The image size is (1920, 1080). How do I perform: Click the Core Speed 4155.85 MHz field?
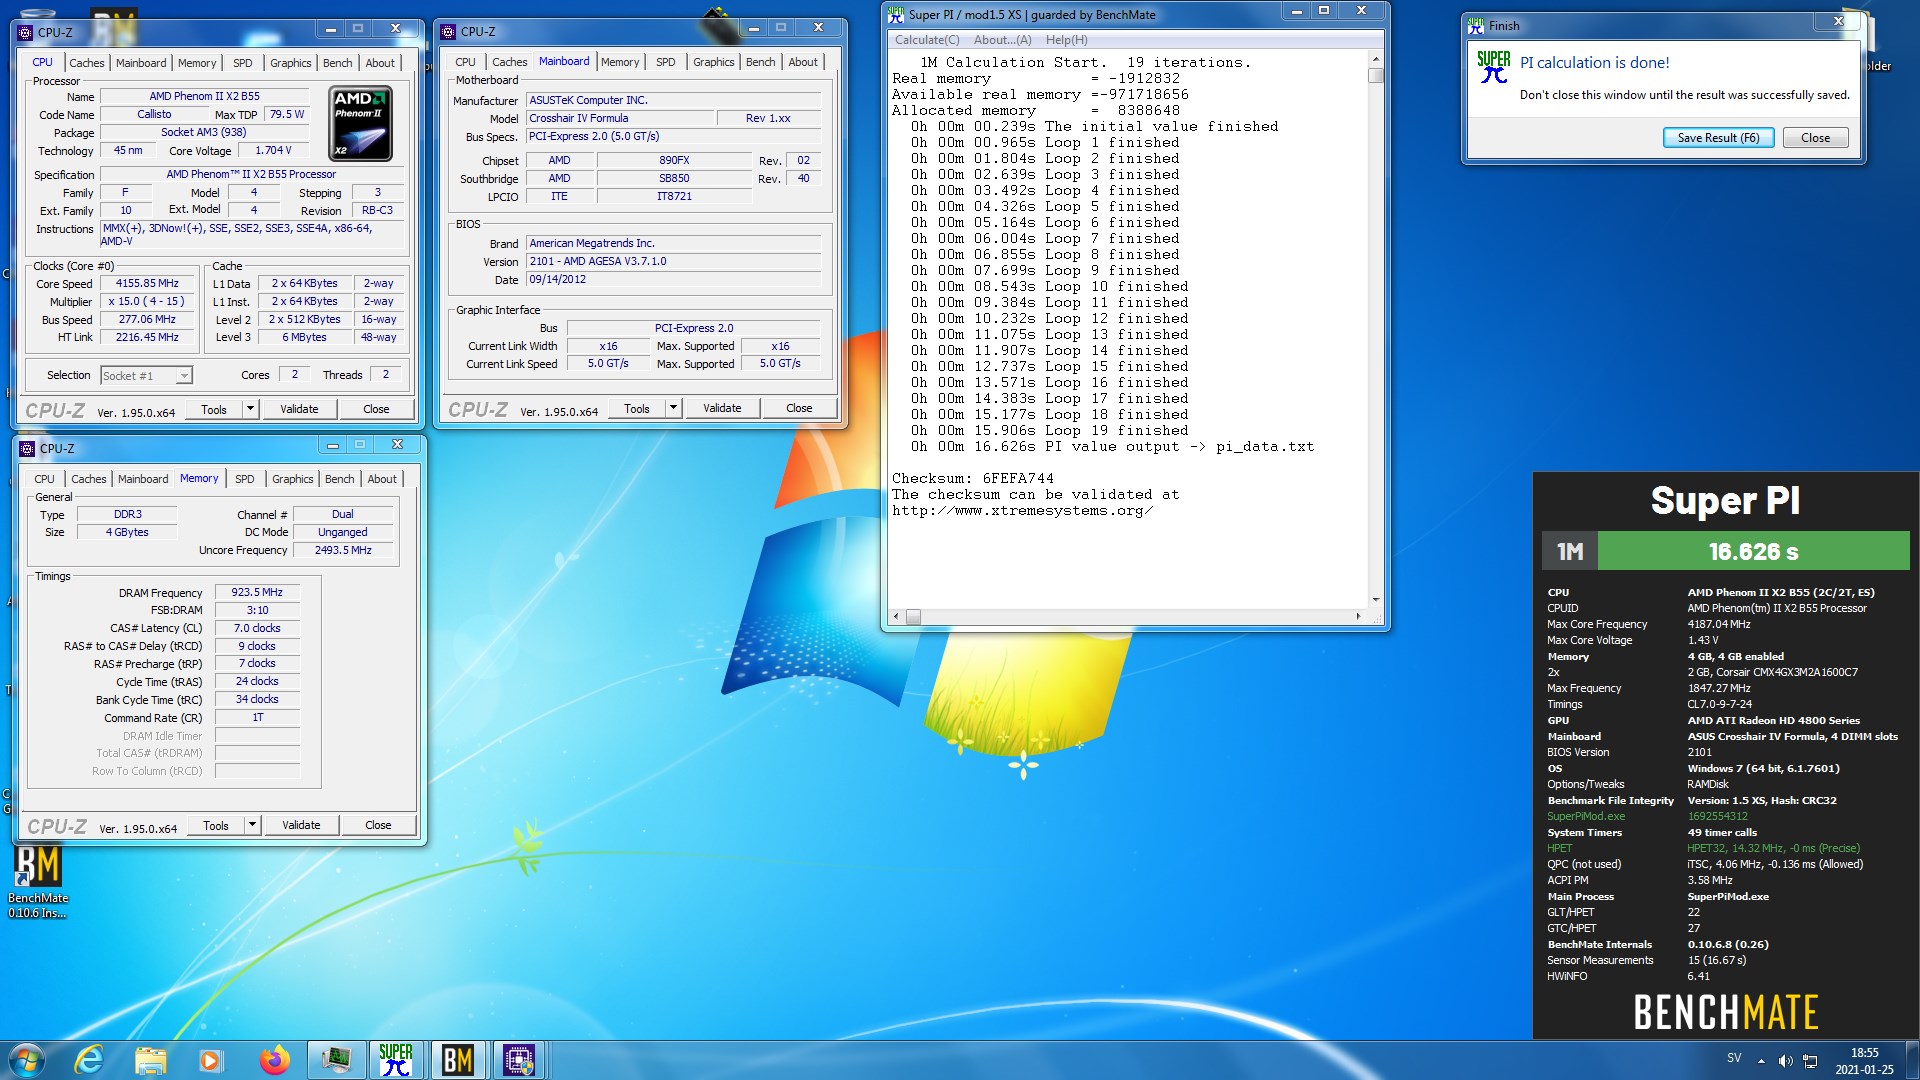tap(147, 283)
